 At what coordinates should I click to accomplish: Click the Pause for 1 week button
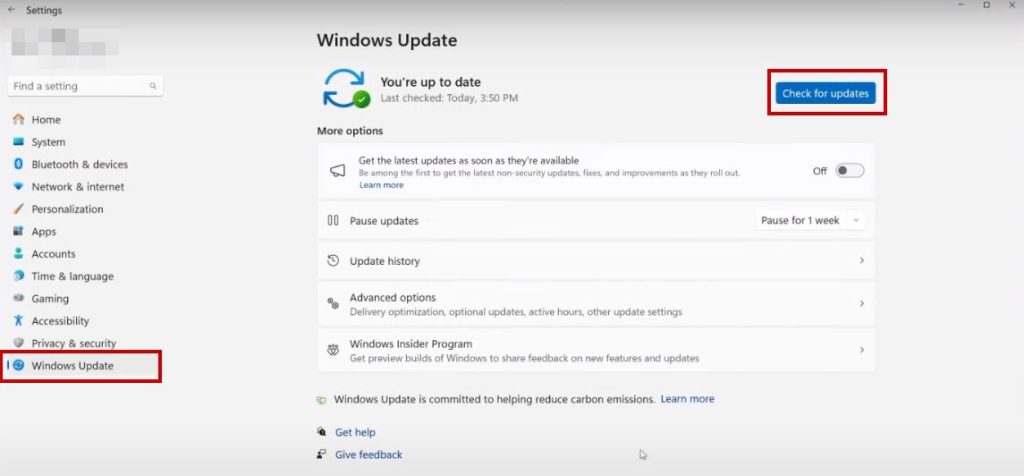tap(810, 221)
